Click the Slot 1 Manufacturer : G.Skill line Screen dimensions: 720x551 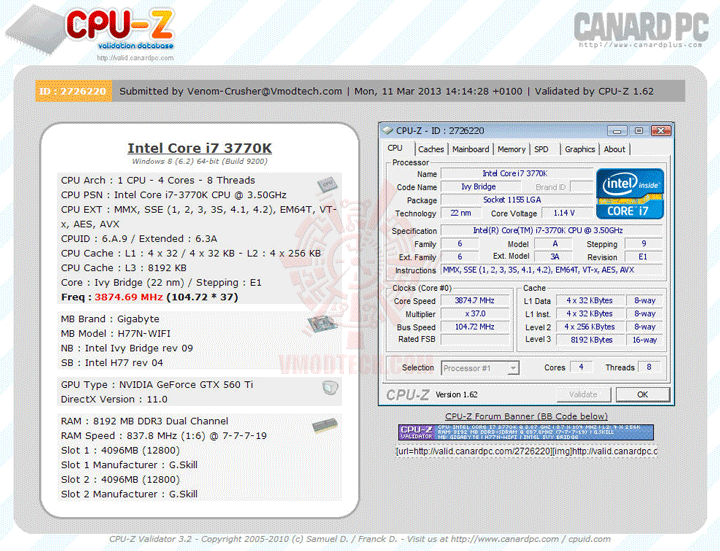tap(129, 465)
